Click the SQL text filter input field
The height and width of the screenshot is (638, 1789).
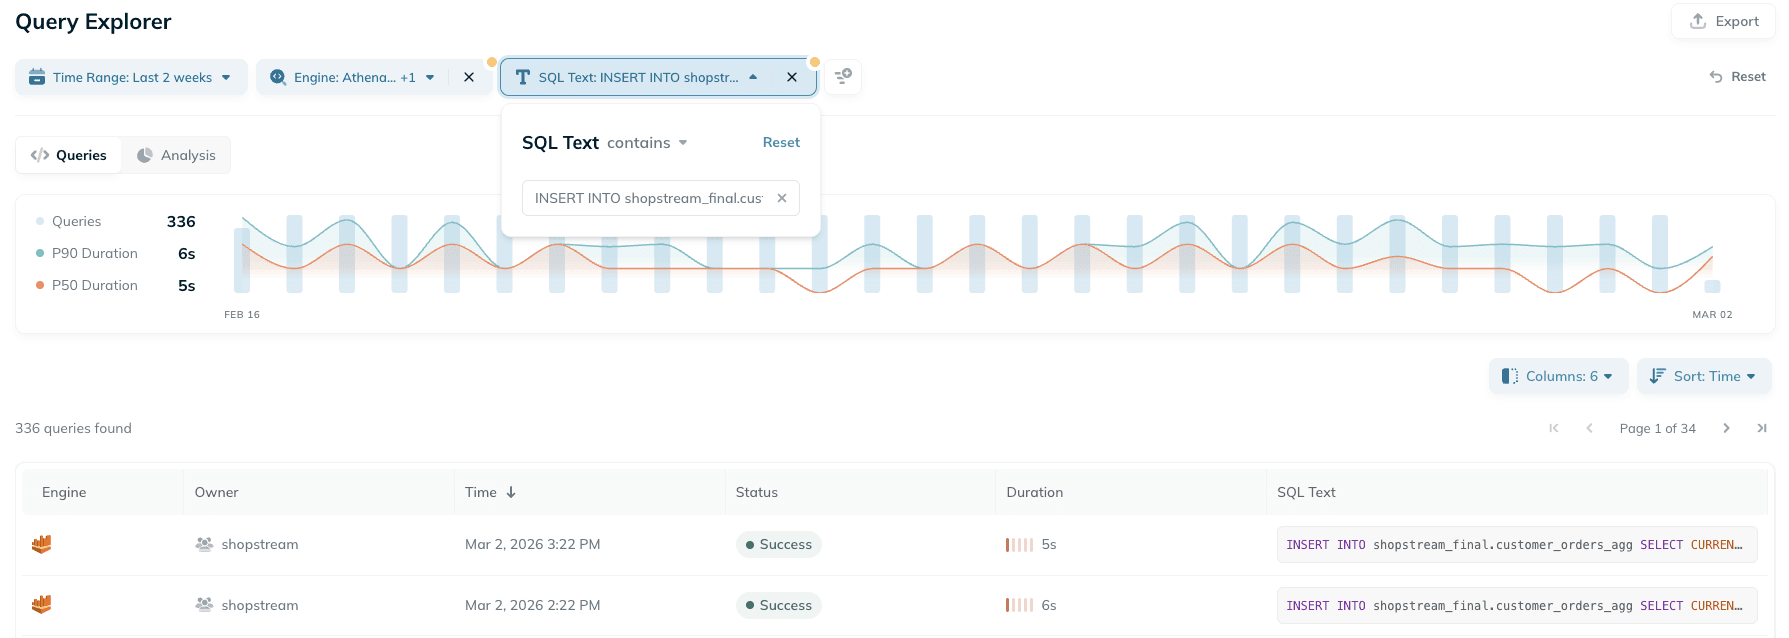[648, 198]
